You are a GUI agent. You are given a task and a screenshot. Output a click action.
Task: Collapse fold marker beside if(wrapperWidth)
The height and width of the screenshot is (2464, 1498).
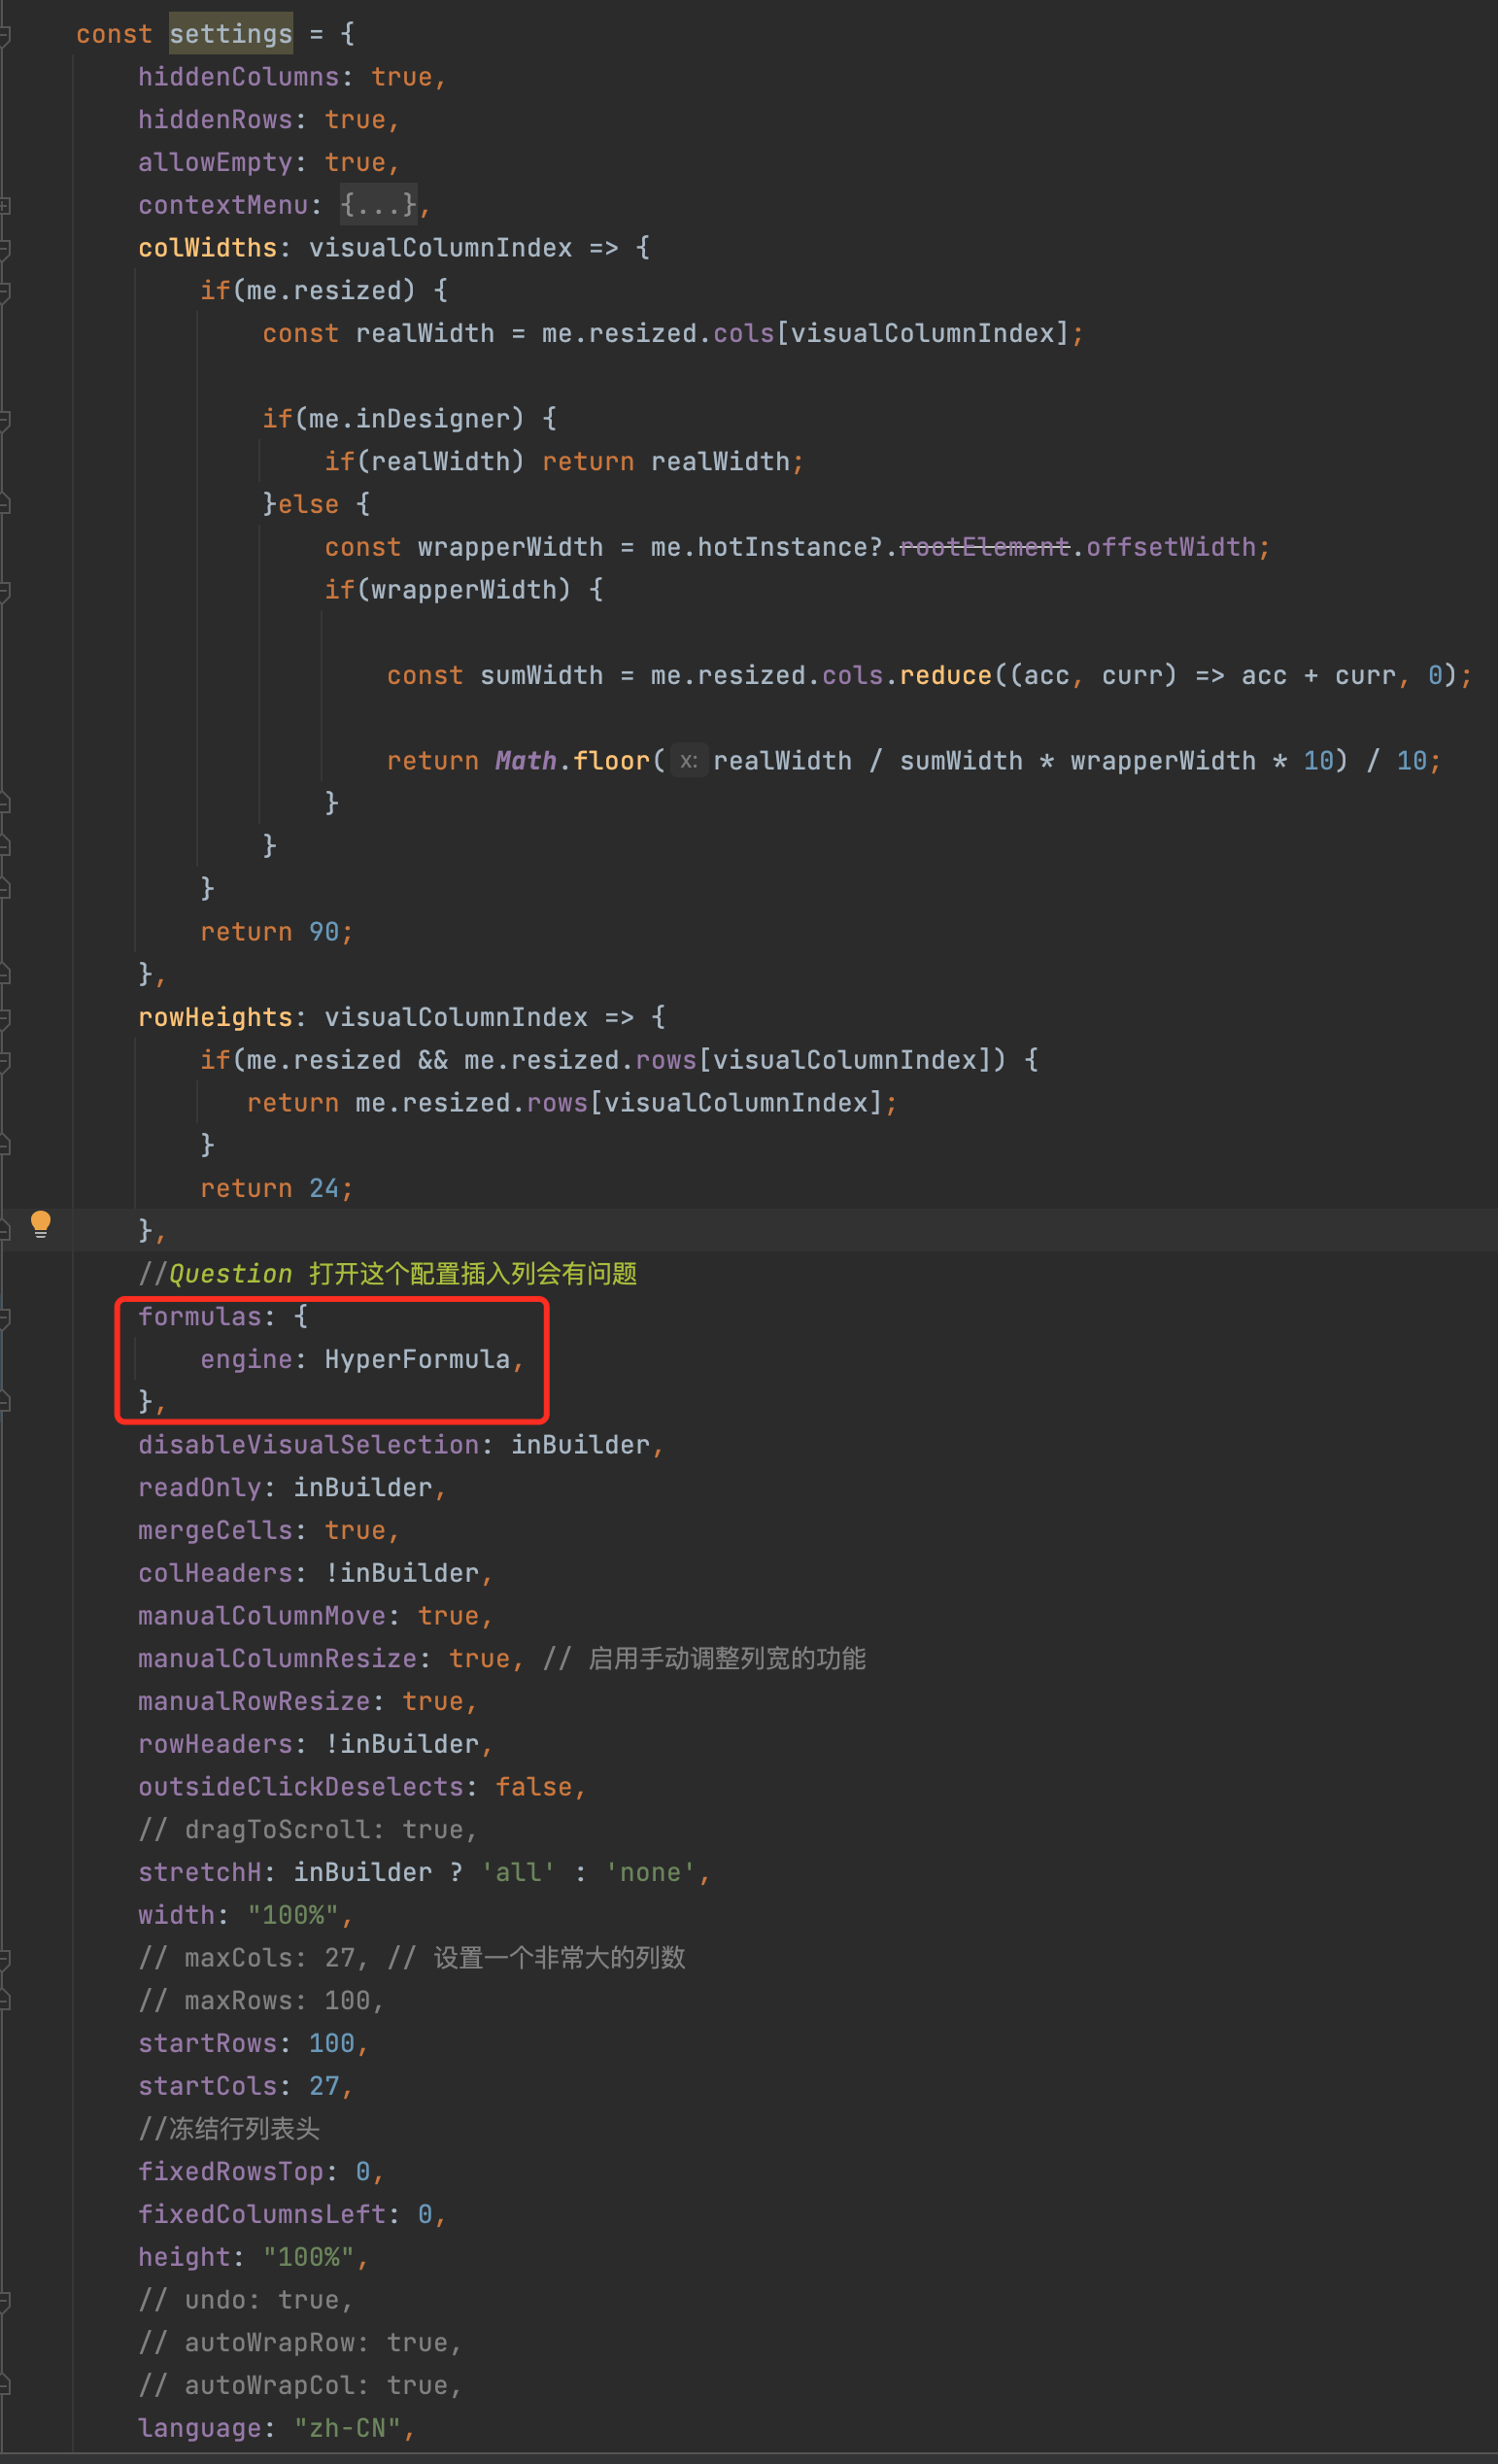click(5, 590)
